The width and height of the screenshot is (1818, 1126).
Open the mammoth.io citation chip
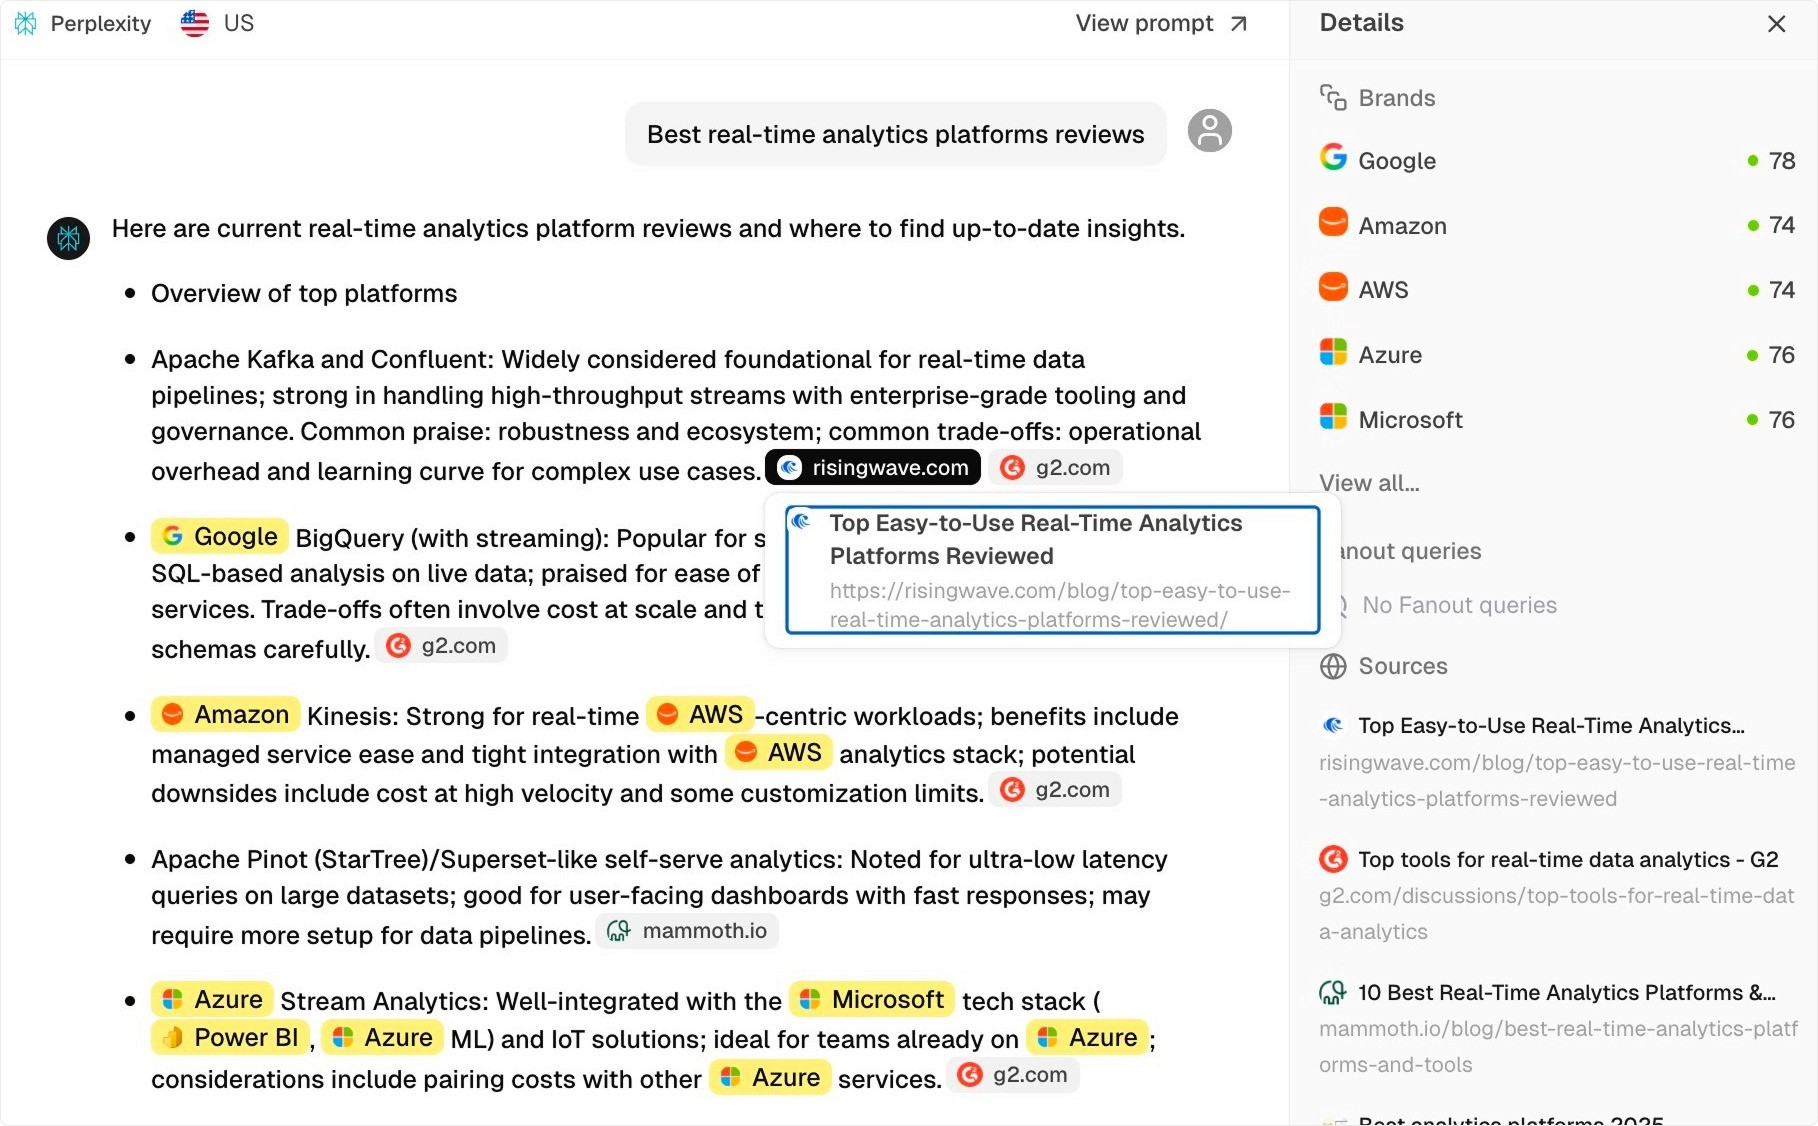point(687,930)
